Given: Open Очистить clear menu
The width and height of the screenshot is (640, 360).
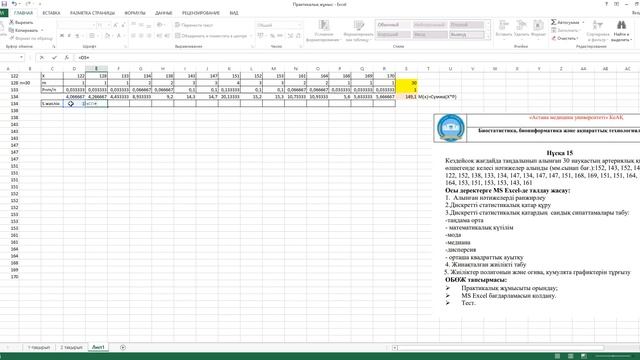Looking at the screenshot, I should 565,38.
